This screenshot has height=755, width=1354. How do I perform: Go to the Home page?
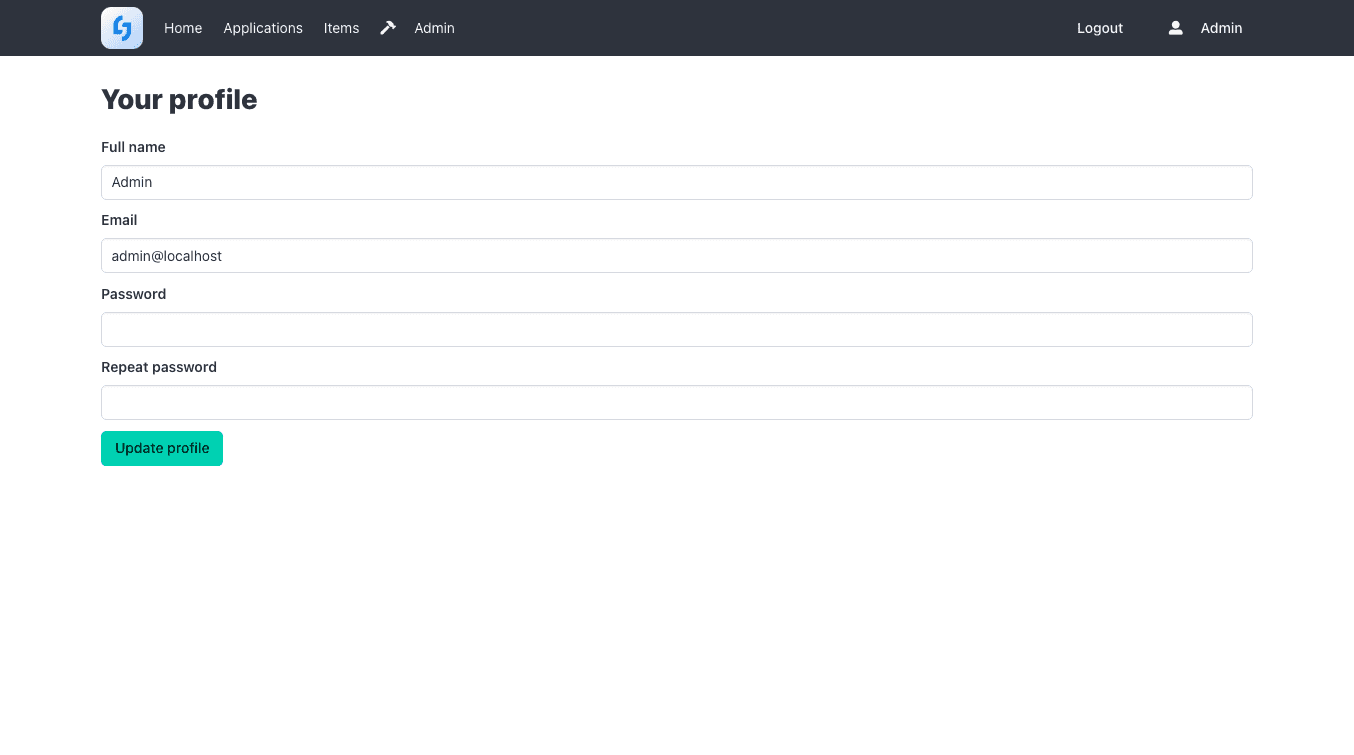click(183, 28)
